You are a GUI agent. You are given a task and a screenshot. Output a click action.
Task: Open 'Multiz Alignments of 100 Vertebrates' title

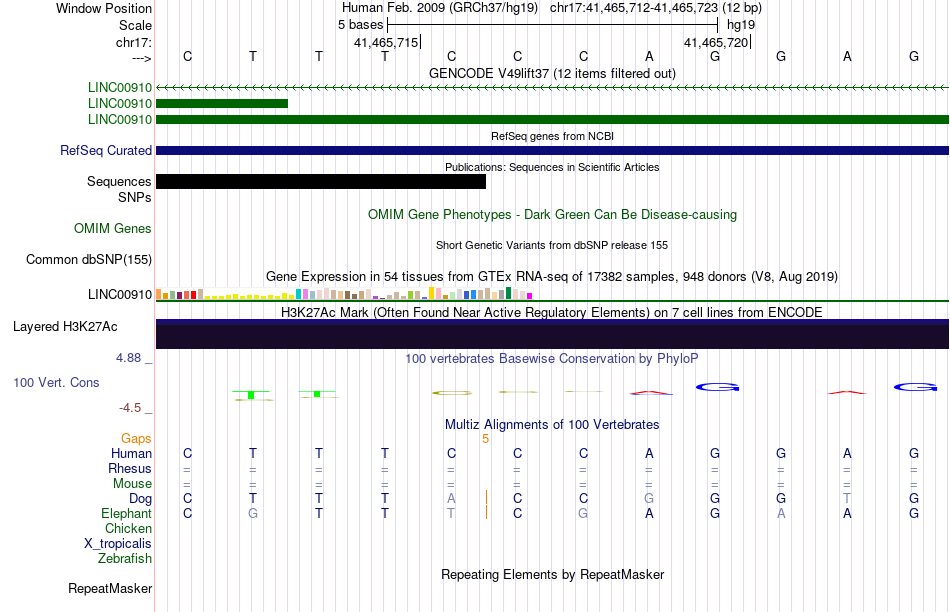coord(552,425)
